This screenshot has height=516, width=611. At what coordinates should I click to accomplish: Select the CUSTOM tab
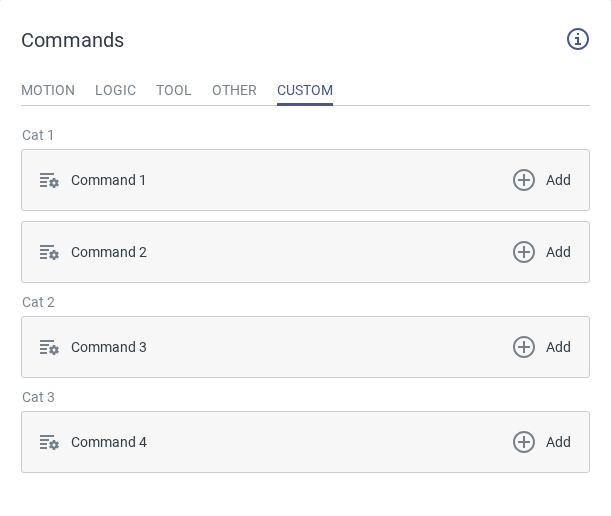click(x=305, y=90)
